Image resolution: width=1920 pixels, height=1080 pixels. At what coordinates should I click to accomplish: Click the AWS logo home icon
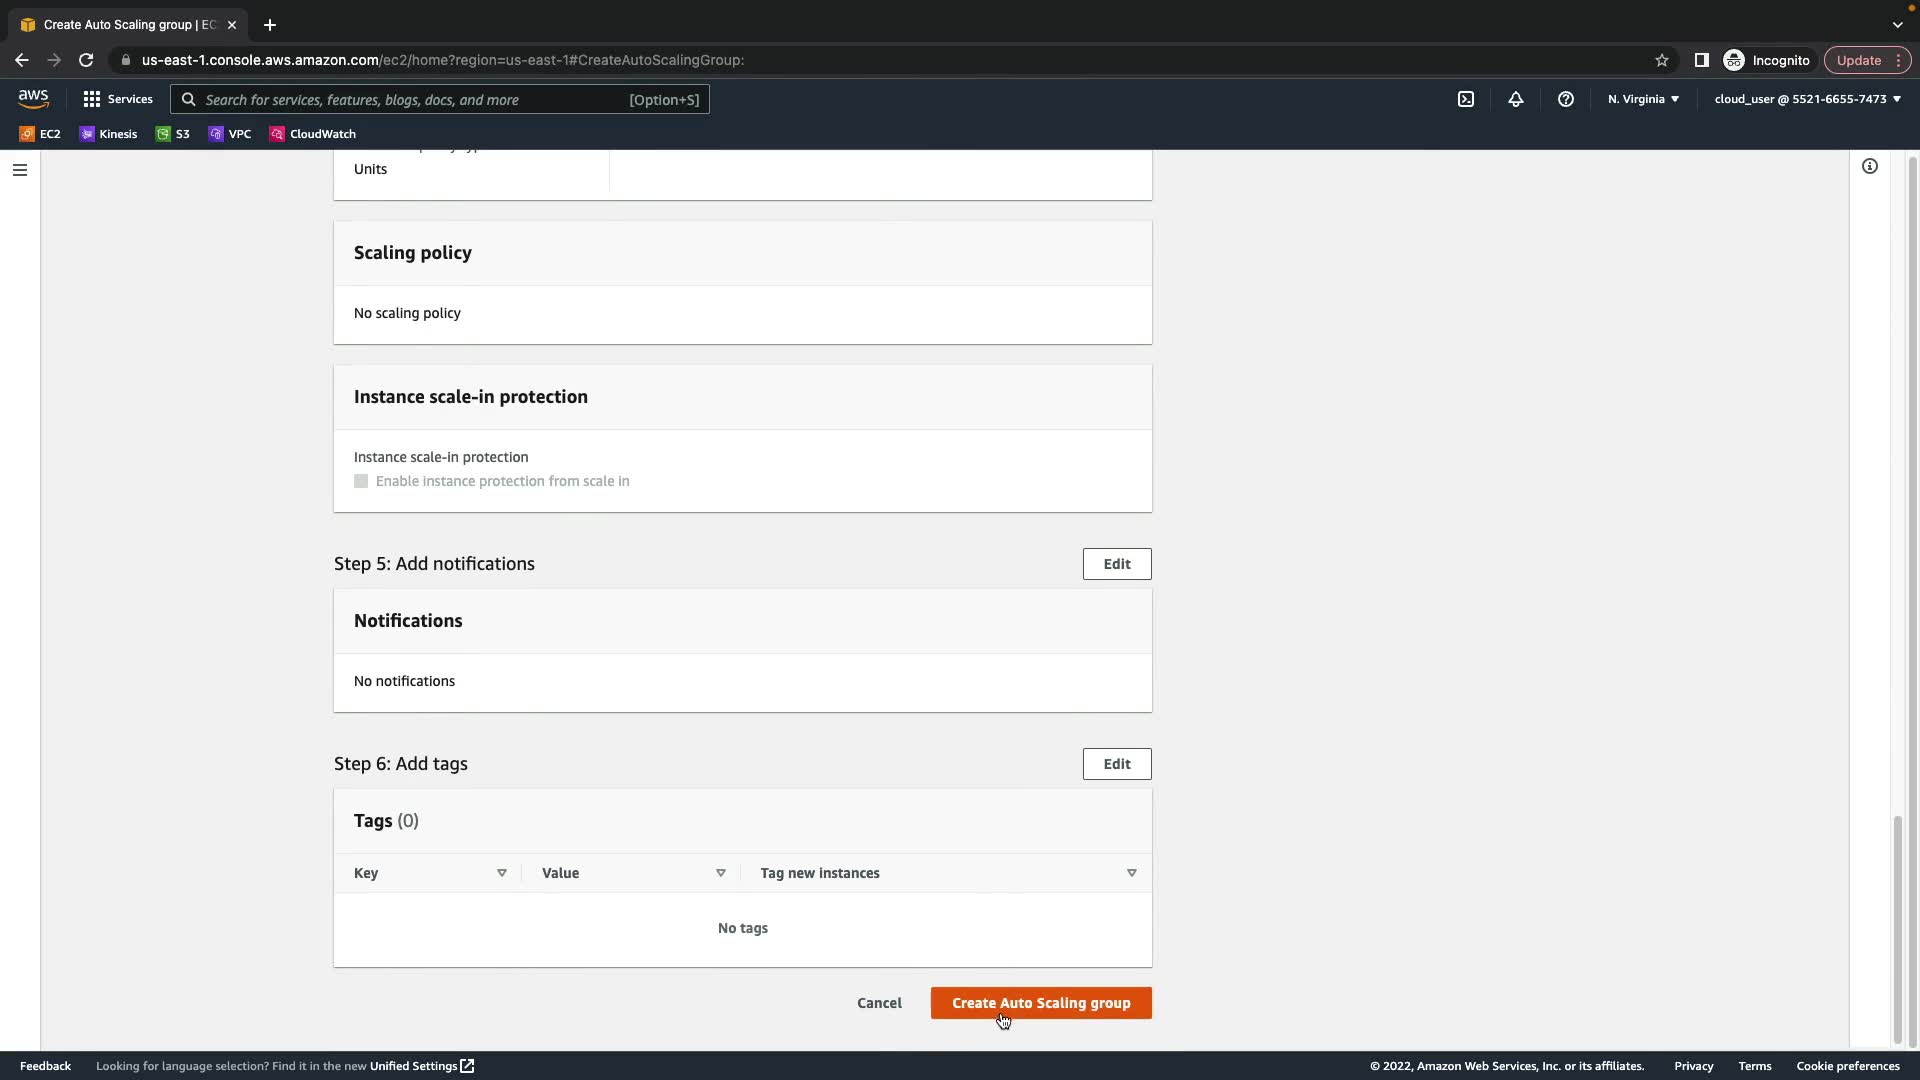[x=33, y=98]
